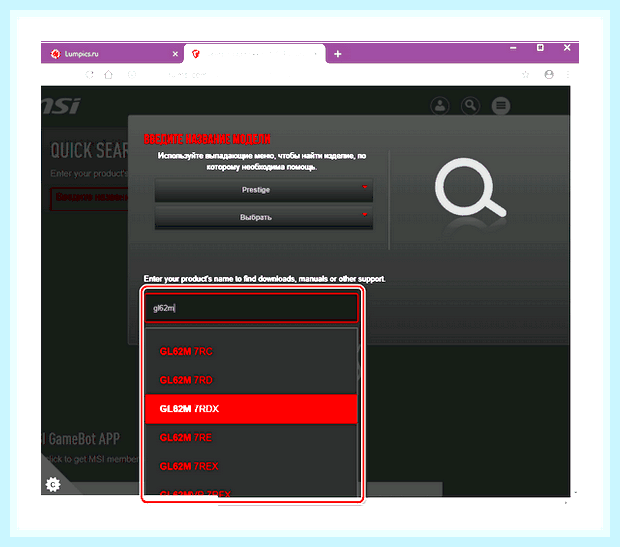Click the large magnifying glass graphic

[470, 188]
